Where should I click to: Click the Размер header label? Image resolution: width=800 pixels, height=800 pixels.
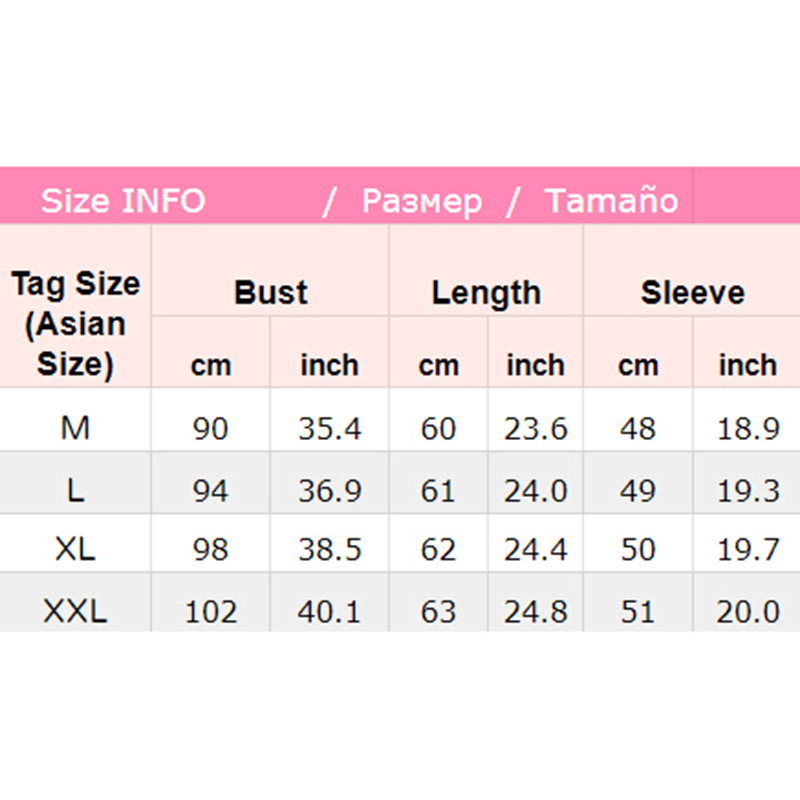[x=421, y=201]
